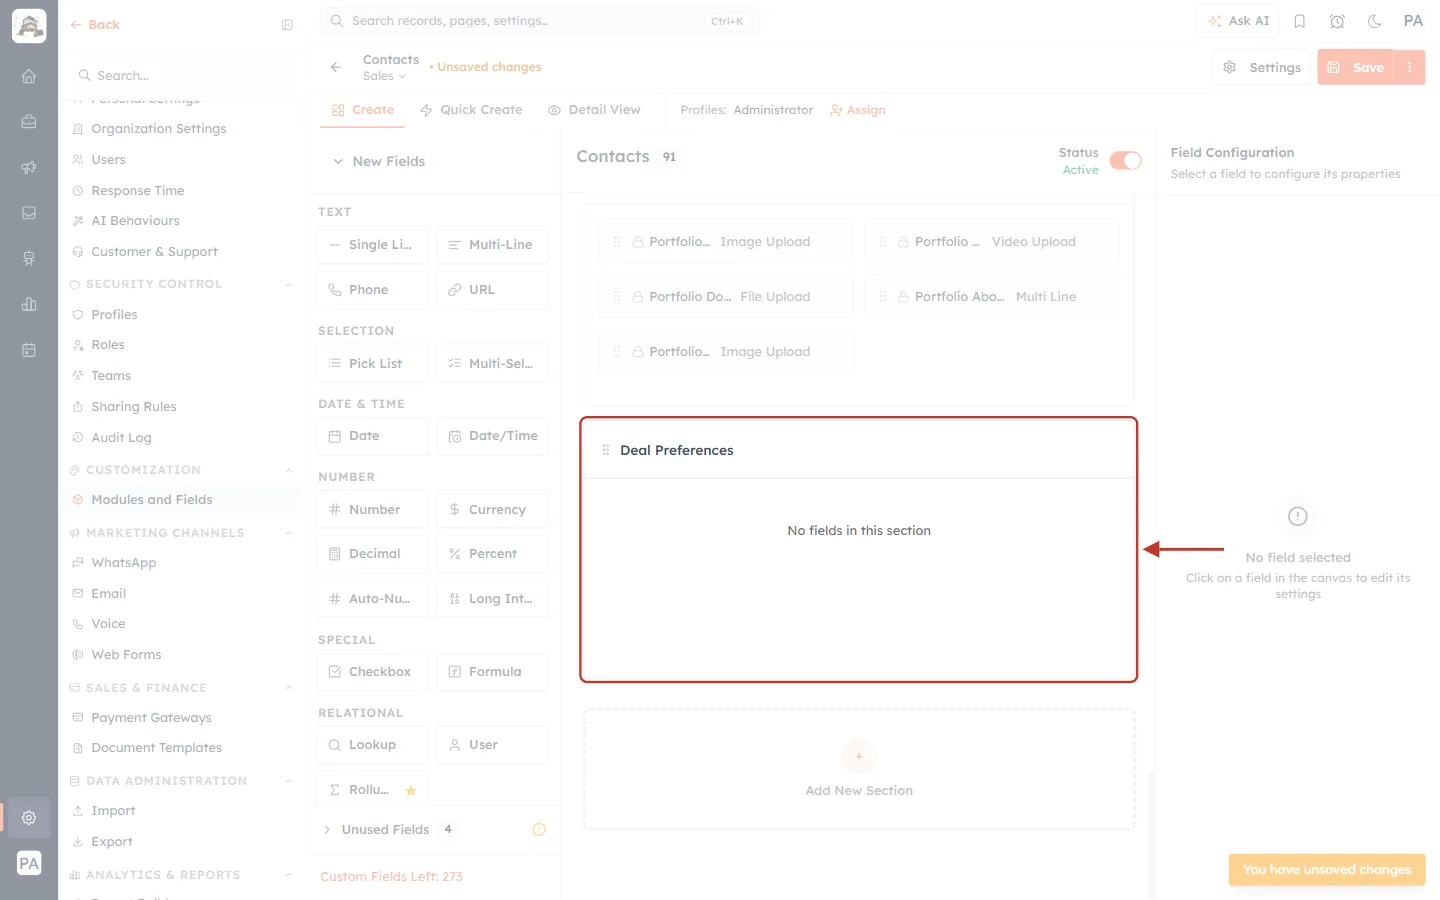The width and height of the screenshot is (1440, 900).
Task: Add a Formula field from palette
Action: [493, 672]
